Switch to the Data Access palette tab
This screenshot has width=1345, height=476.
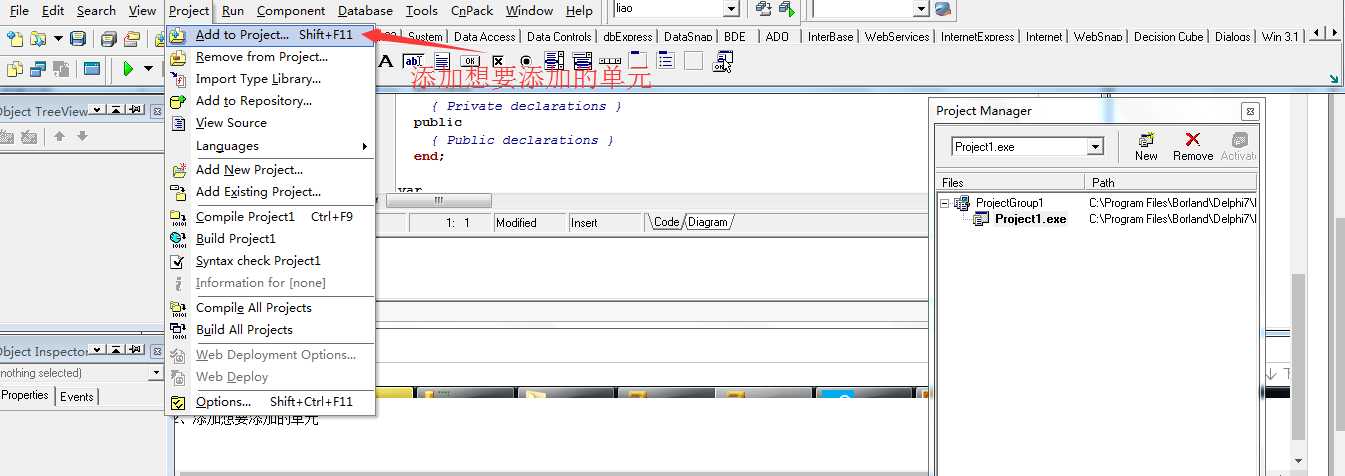click(484, 37)
